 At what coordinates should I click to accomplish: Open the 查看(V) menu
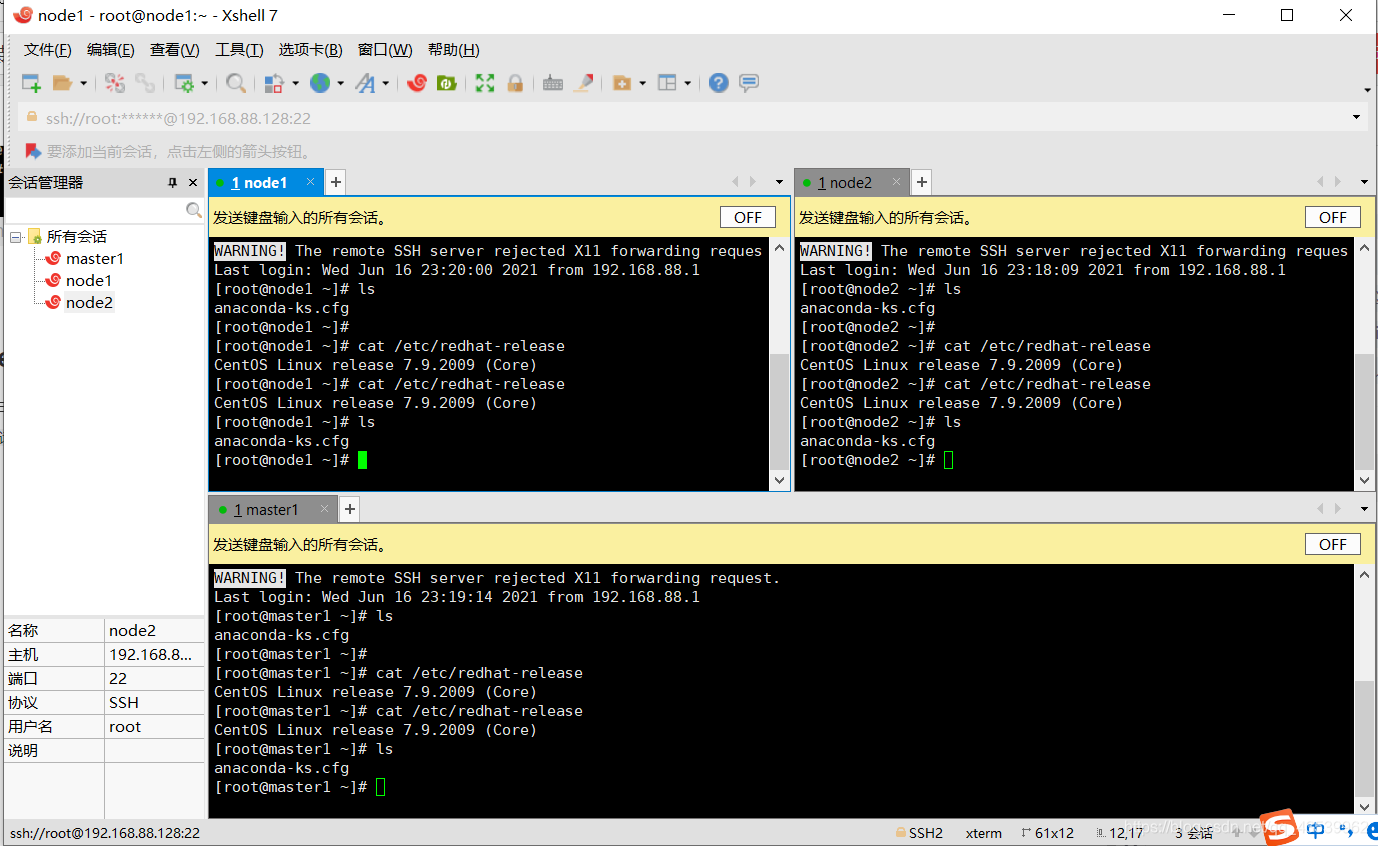click(174, 50)
